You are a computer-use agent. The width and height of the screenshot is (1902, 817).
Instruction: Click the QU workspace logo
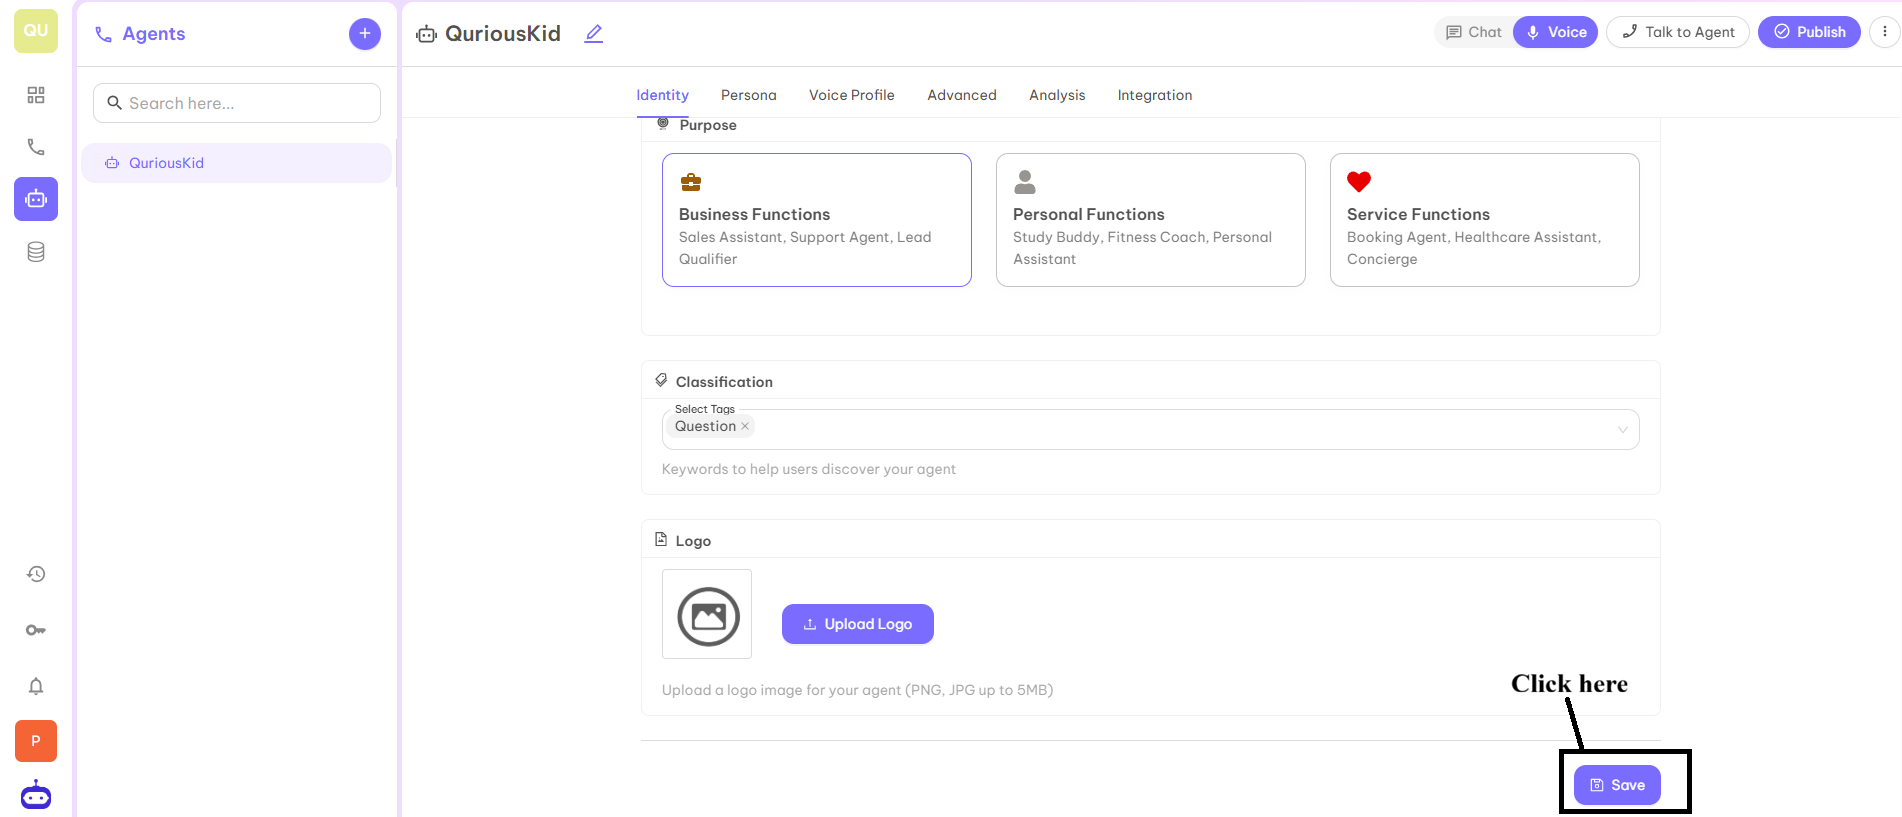[x=36, y=31]
